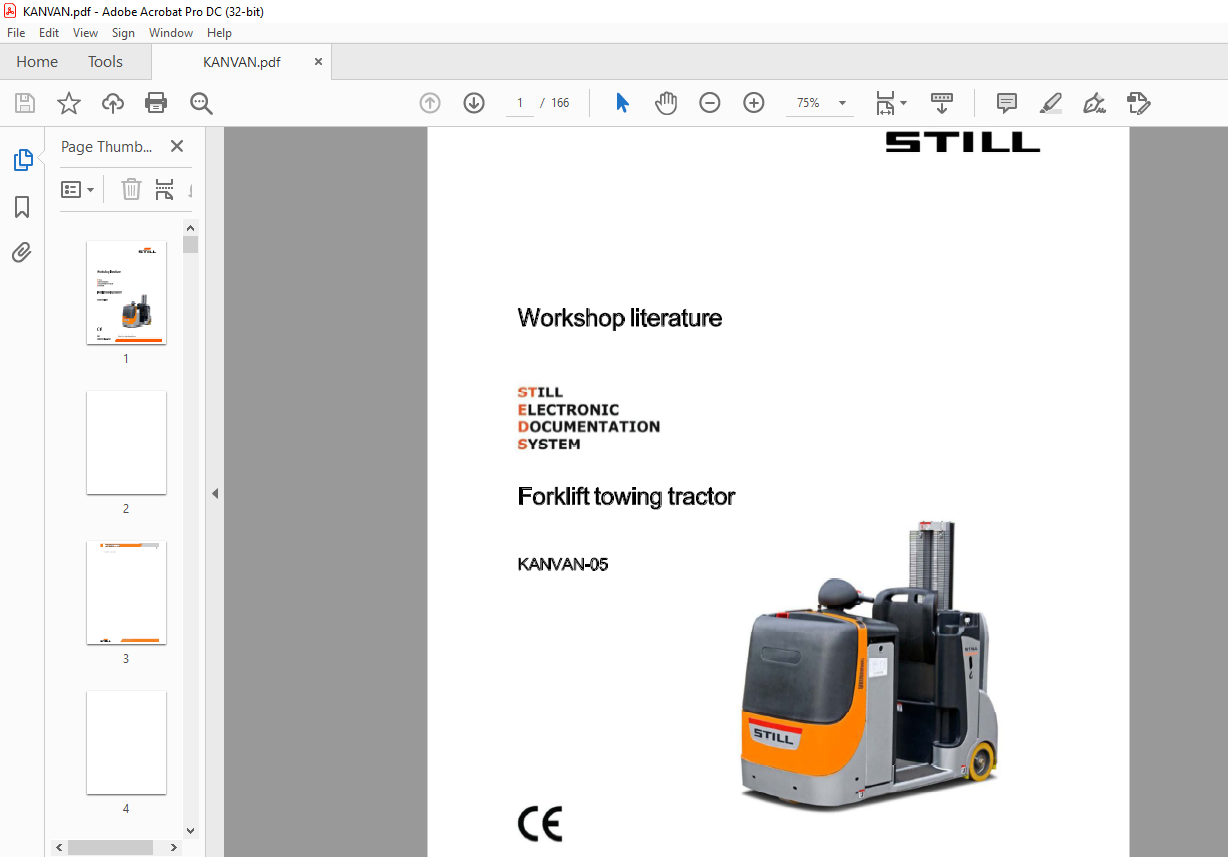Click the Stamp tool icon

pyautogui.click(x=1139, y=103)
